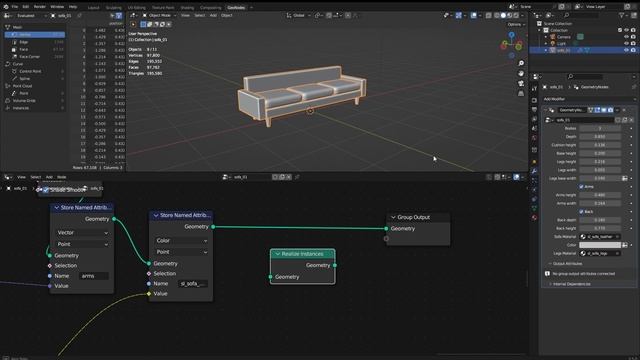
Task: Toggle the Back checkbox in modifier
Action: pyautogui.click(x=581, y=211)
